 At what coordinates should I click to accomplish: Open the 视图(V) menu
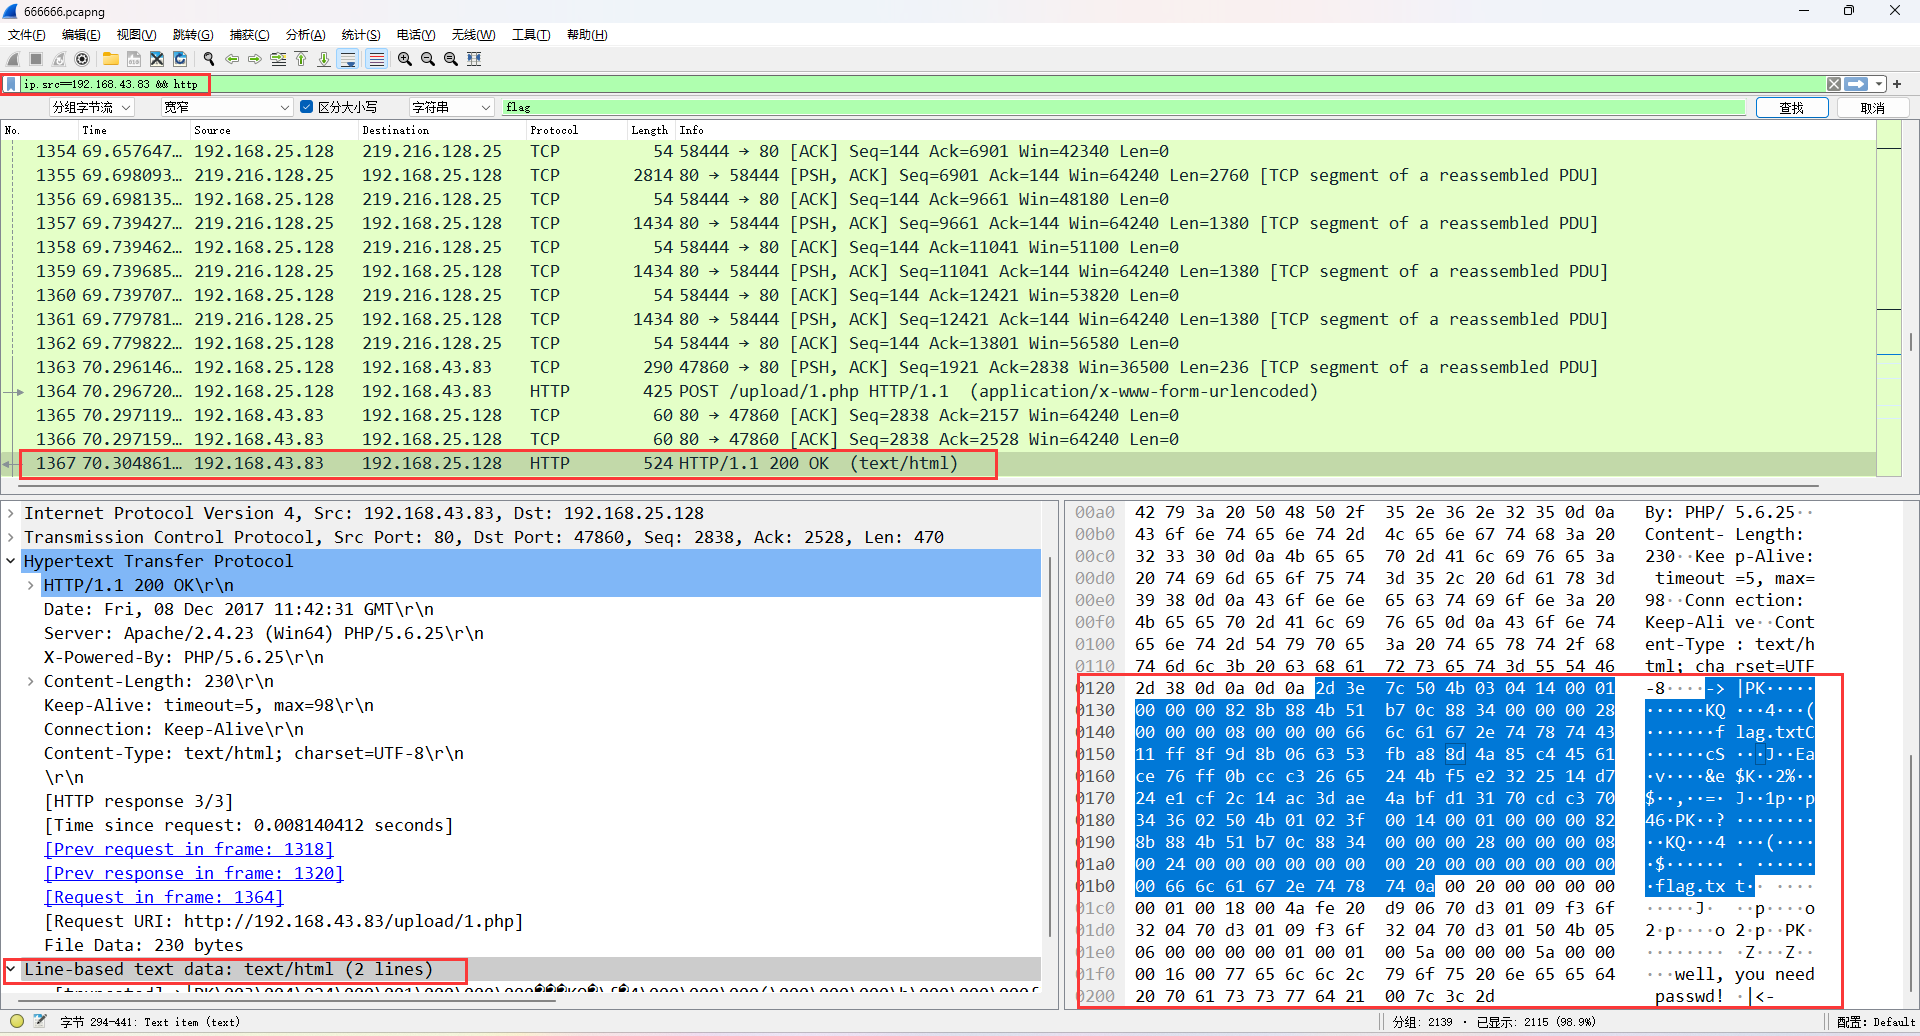136,35
